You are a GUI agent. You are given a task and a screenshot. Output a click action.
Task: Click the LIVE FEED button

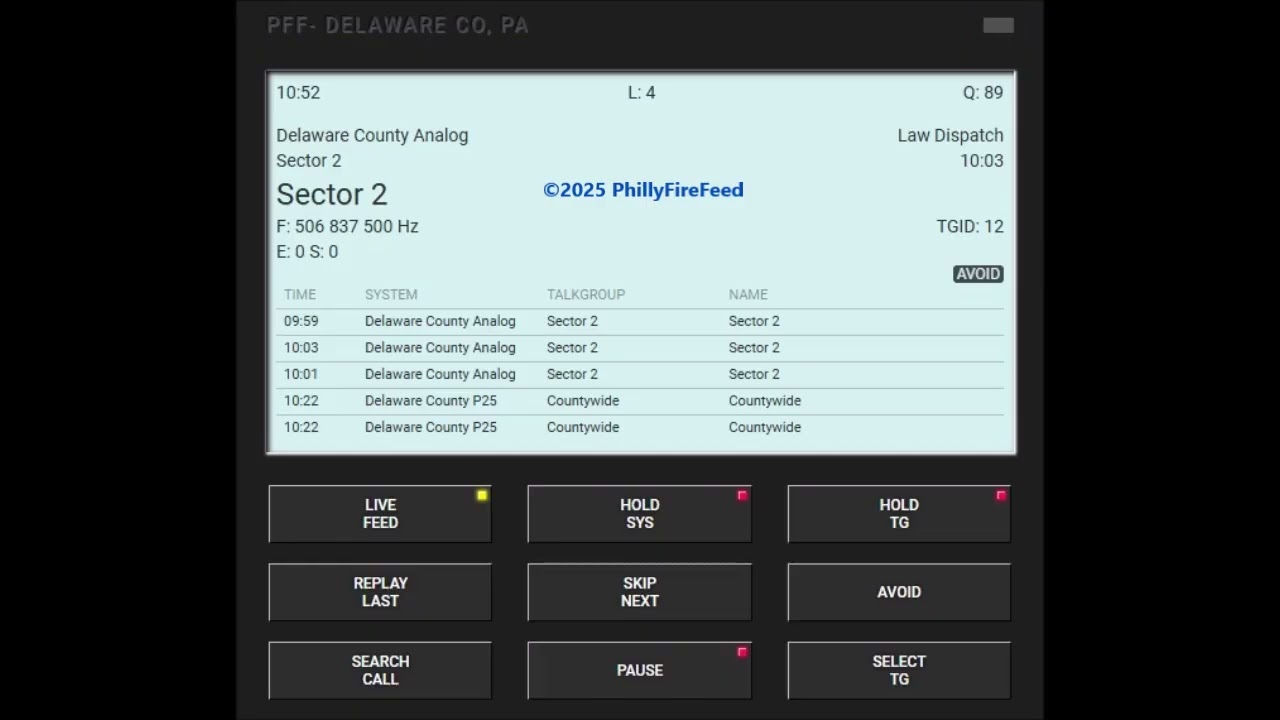pos(380,514)
